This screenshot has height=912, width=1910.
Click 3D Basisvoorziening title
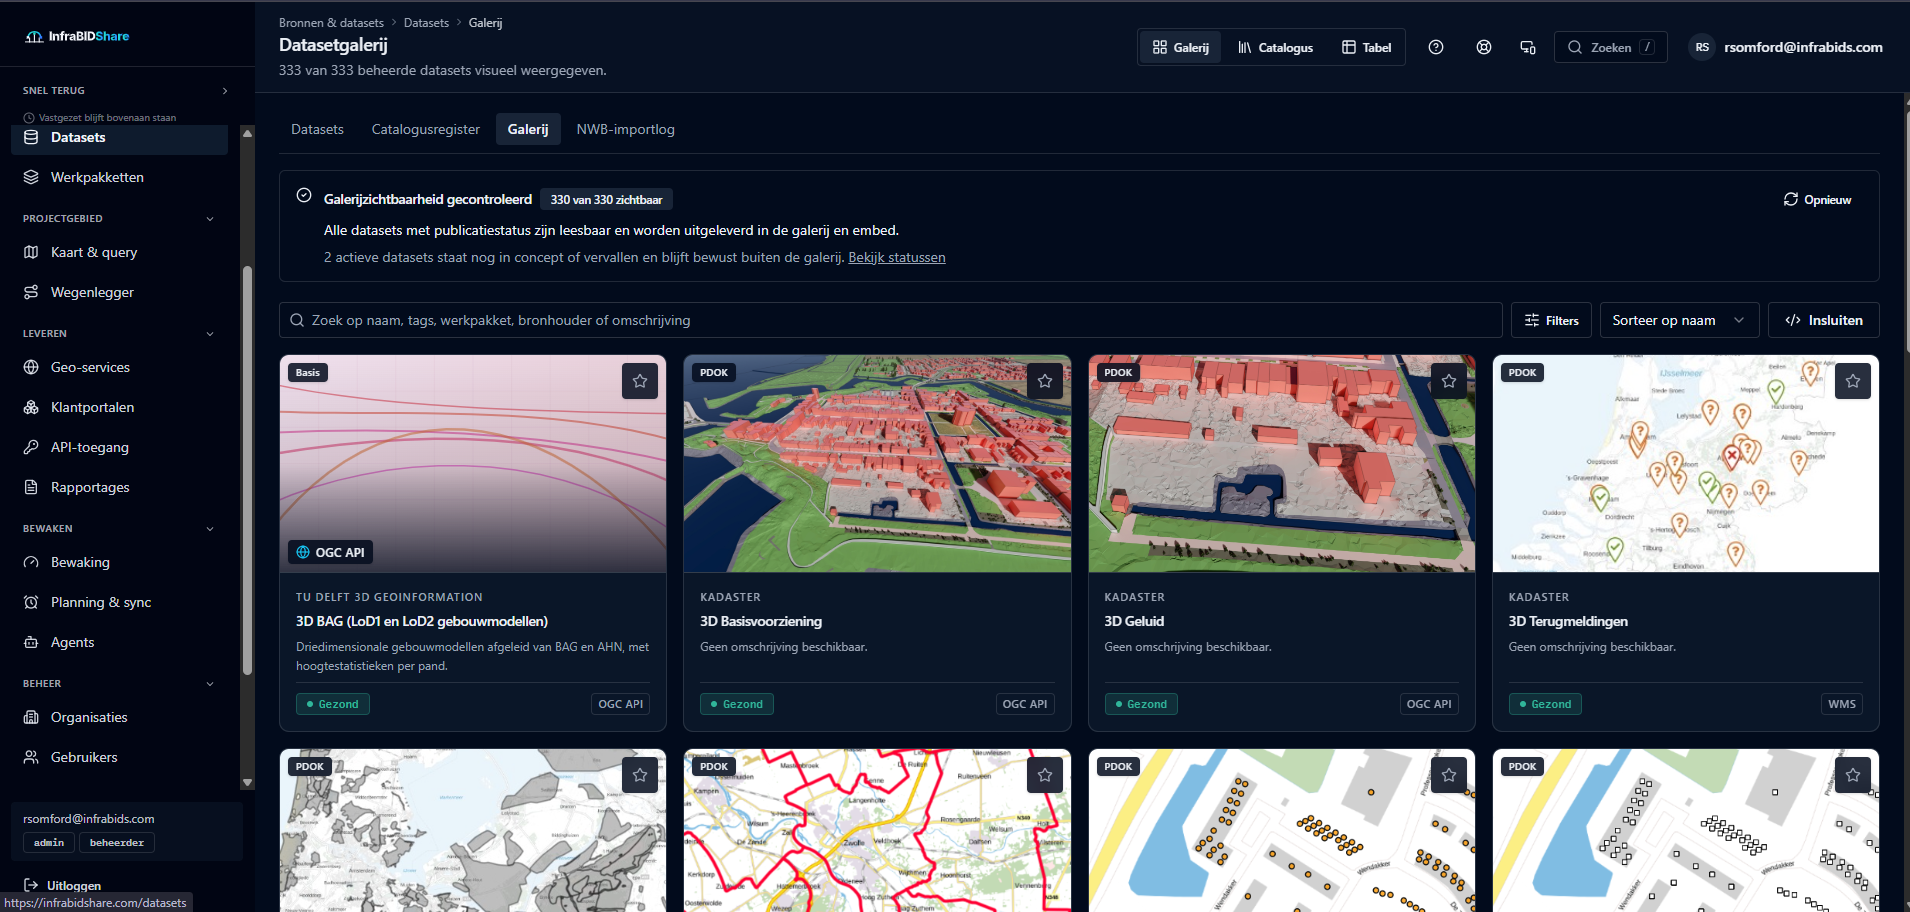pos(761,621)
